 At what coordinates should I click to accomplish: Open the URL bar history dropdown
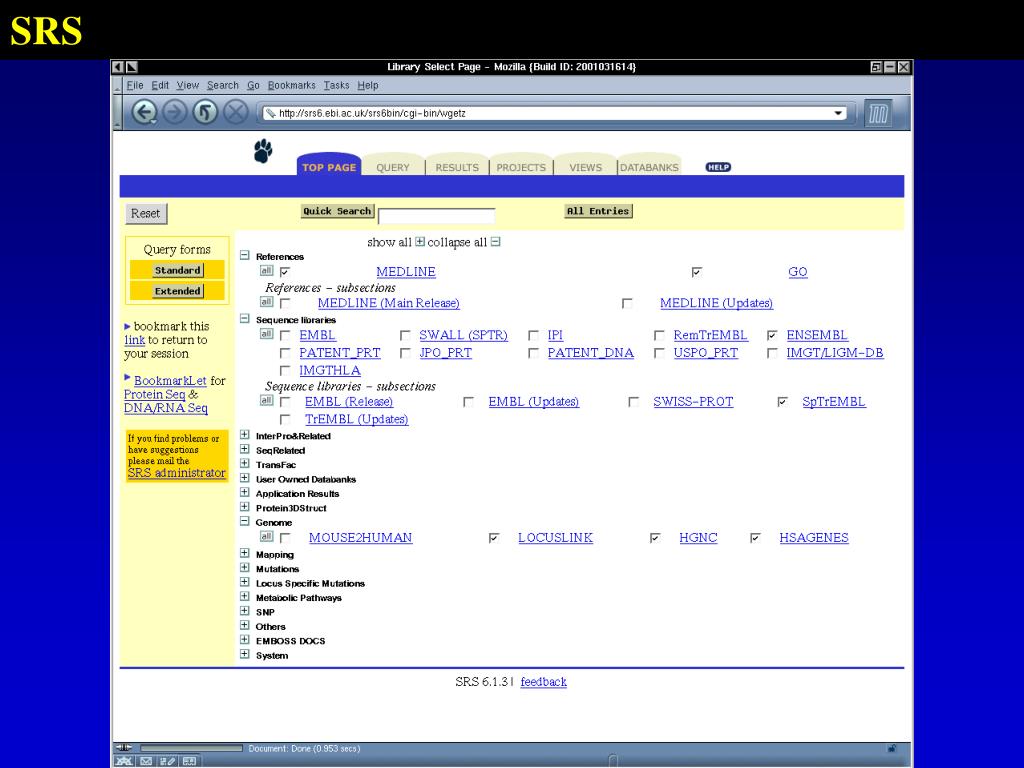838,113
